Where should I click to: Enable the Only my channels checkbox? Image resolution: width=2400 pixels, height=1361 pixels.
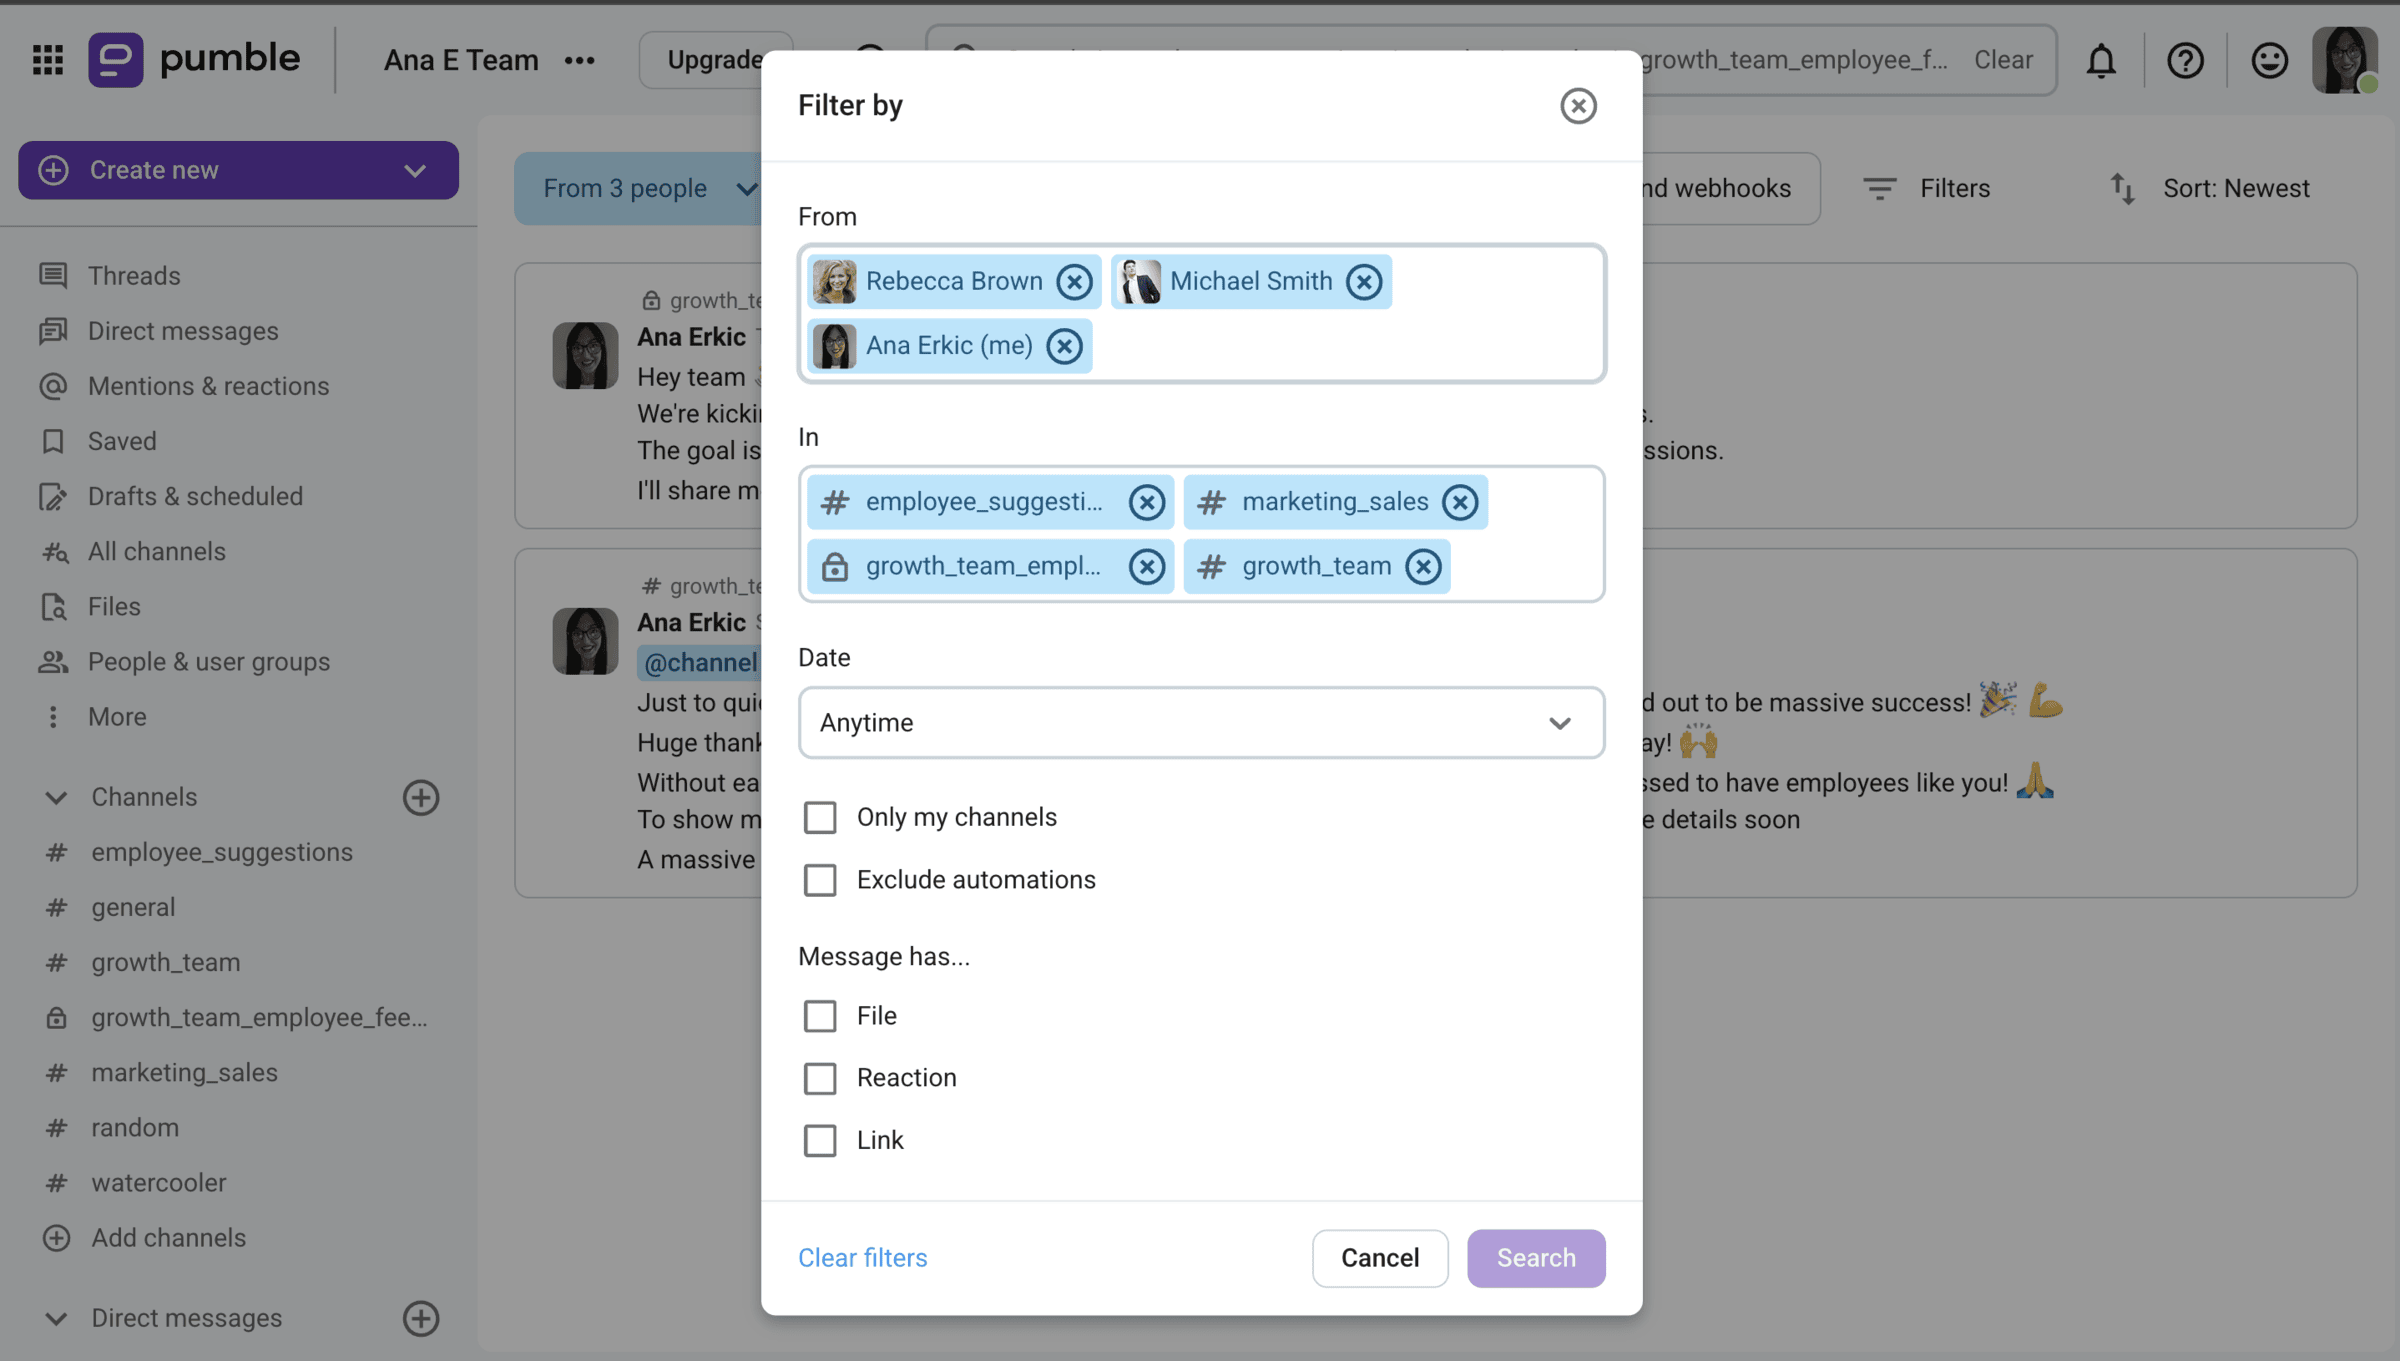point(820,817)
